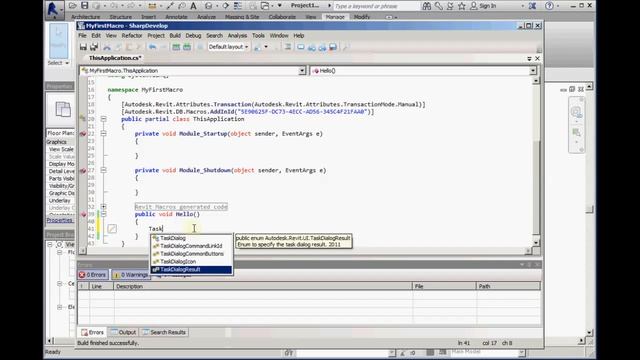Switch to the Search Results tab
640x360 pixels.
point(164,332)
